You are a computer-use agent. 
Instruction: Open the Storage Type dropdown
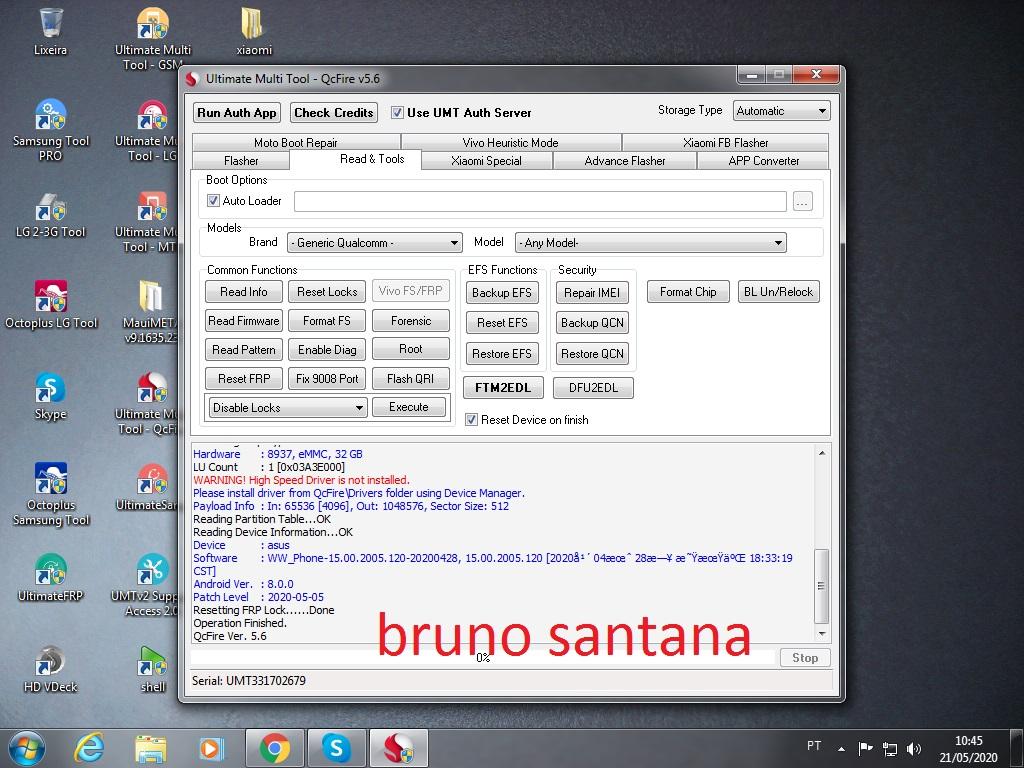(x=781, y=111)
